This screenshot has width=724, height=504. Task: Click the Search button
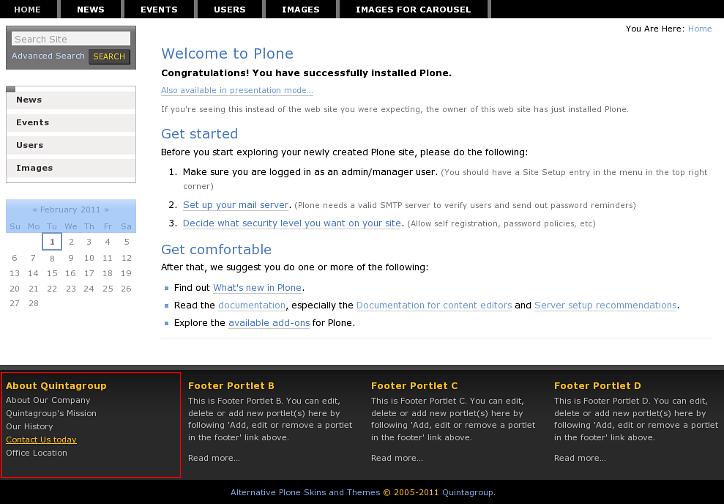109,56
